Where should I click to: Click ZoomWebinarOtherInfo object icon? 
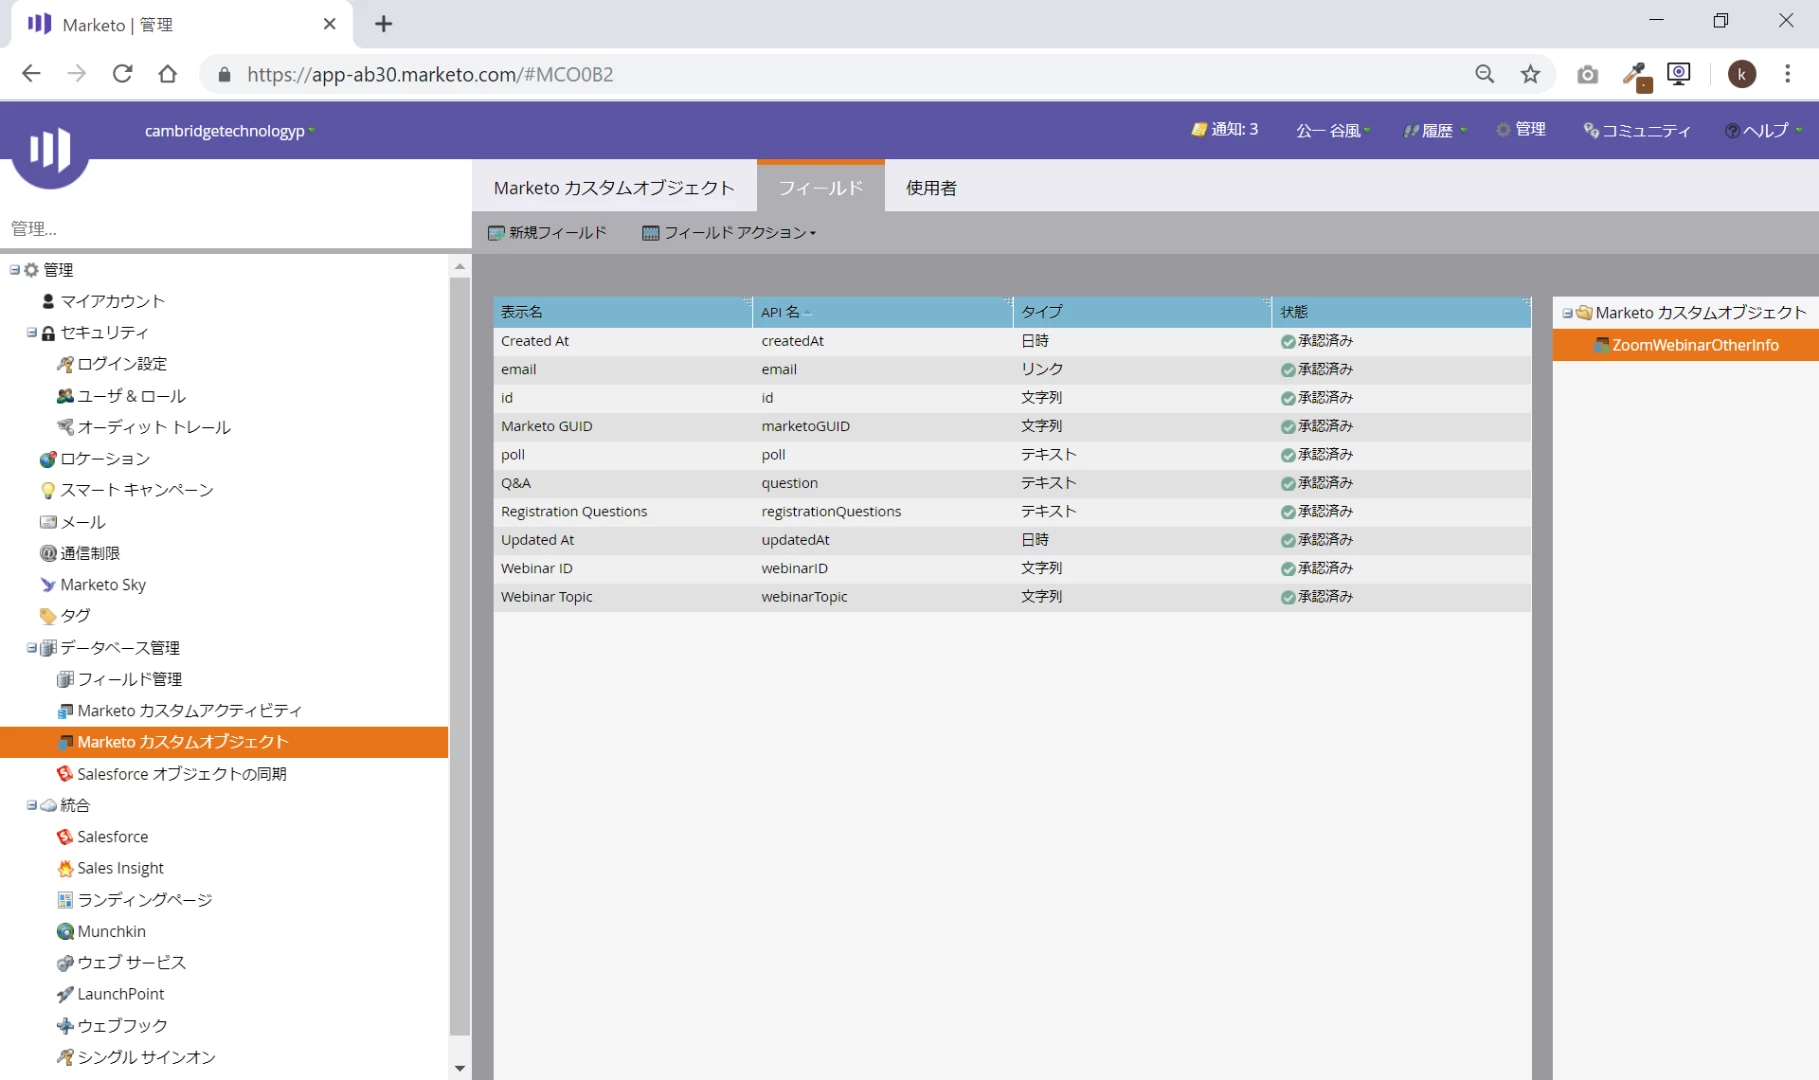click(x=1602, y=345)
